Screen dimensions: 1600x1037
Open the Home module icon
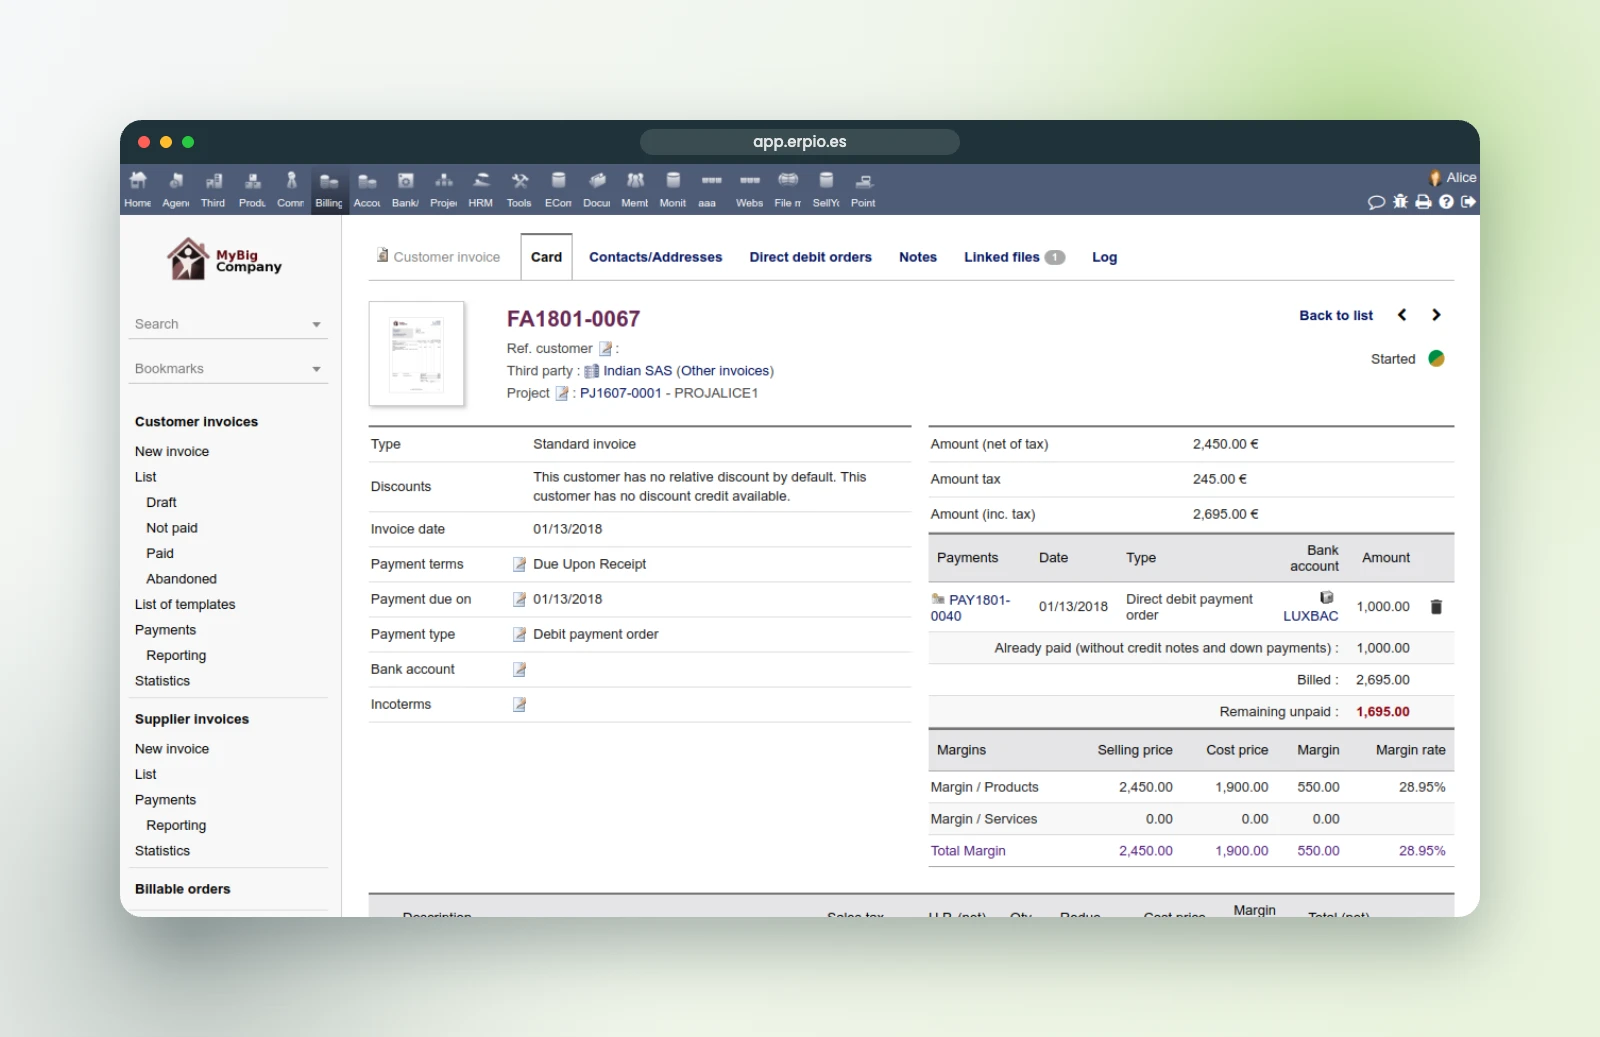pos(138,188)
